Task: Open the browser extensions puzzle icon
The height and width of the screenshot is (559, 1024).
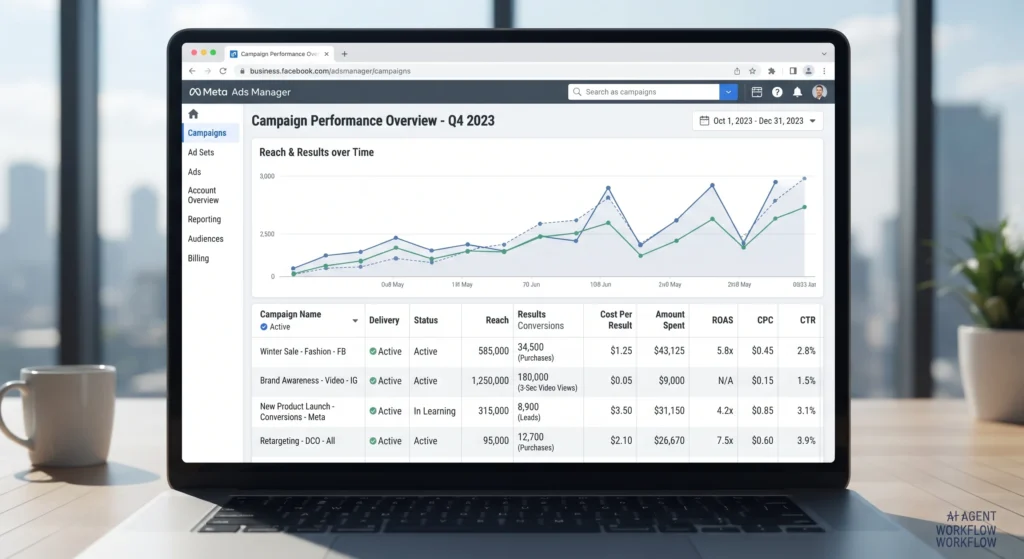Action: (772, 71)
